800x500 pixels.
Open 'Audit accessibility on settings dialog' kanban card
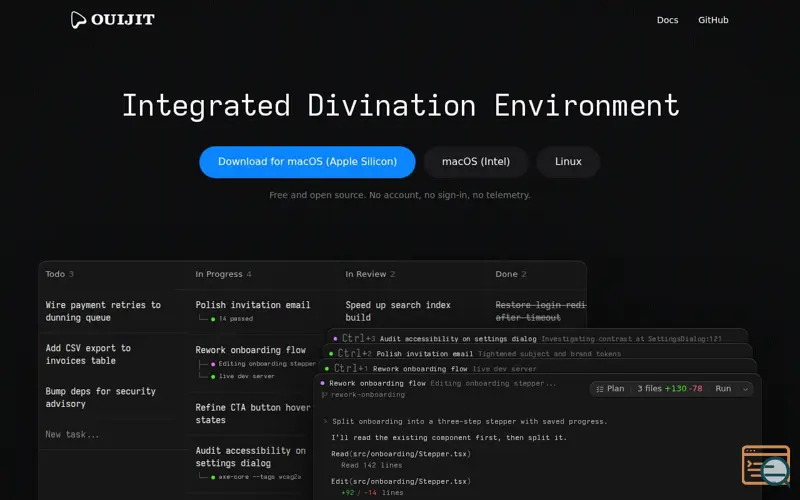tap(251, 457)
